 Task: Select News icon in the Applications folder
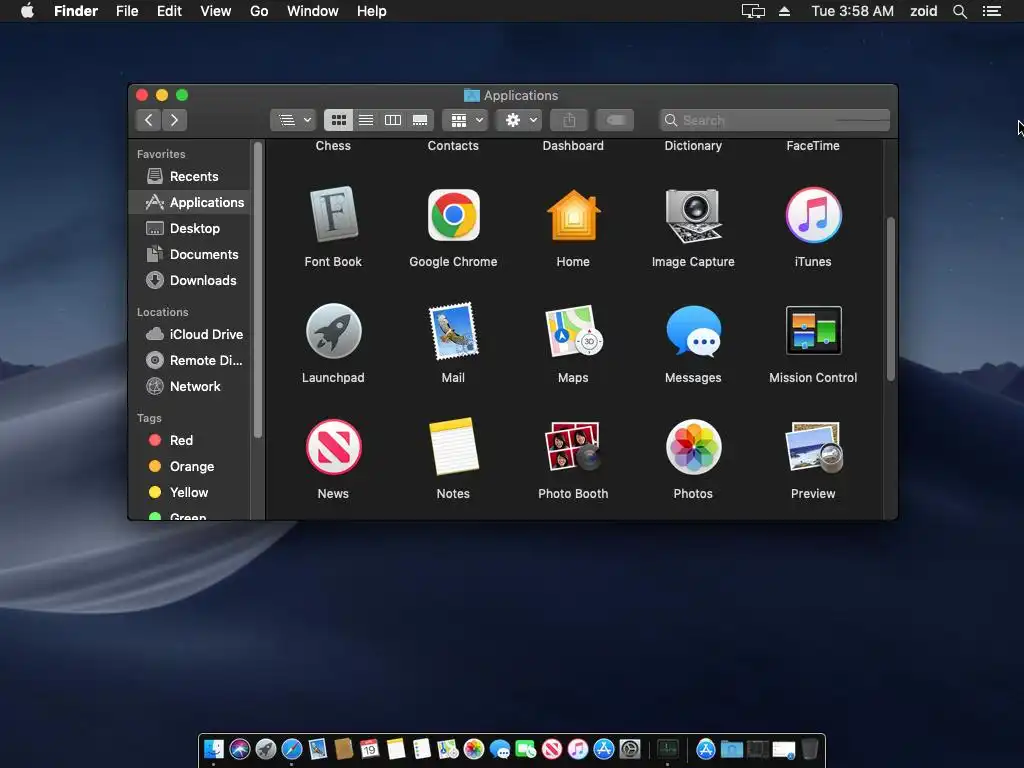tap(333, 447)
